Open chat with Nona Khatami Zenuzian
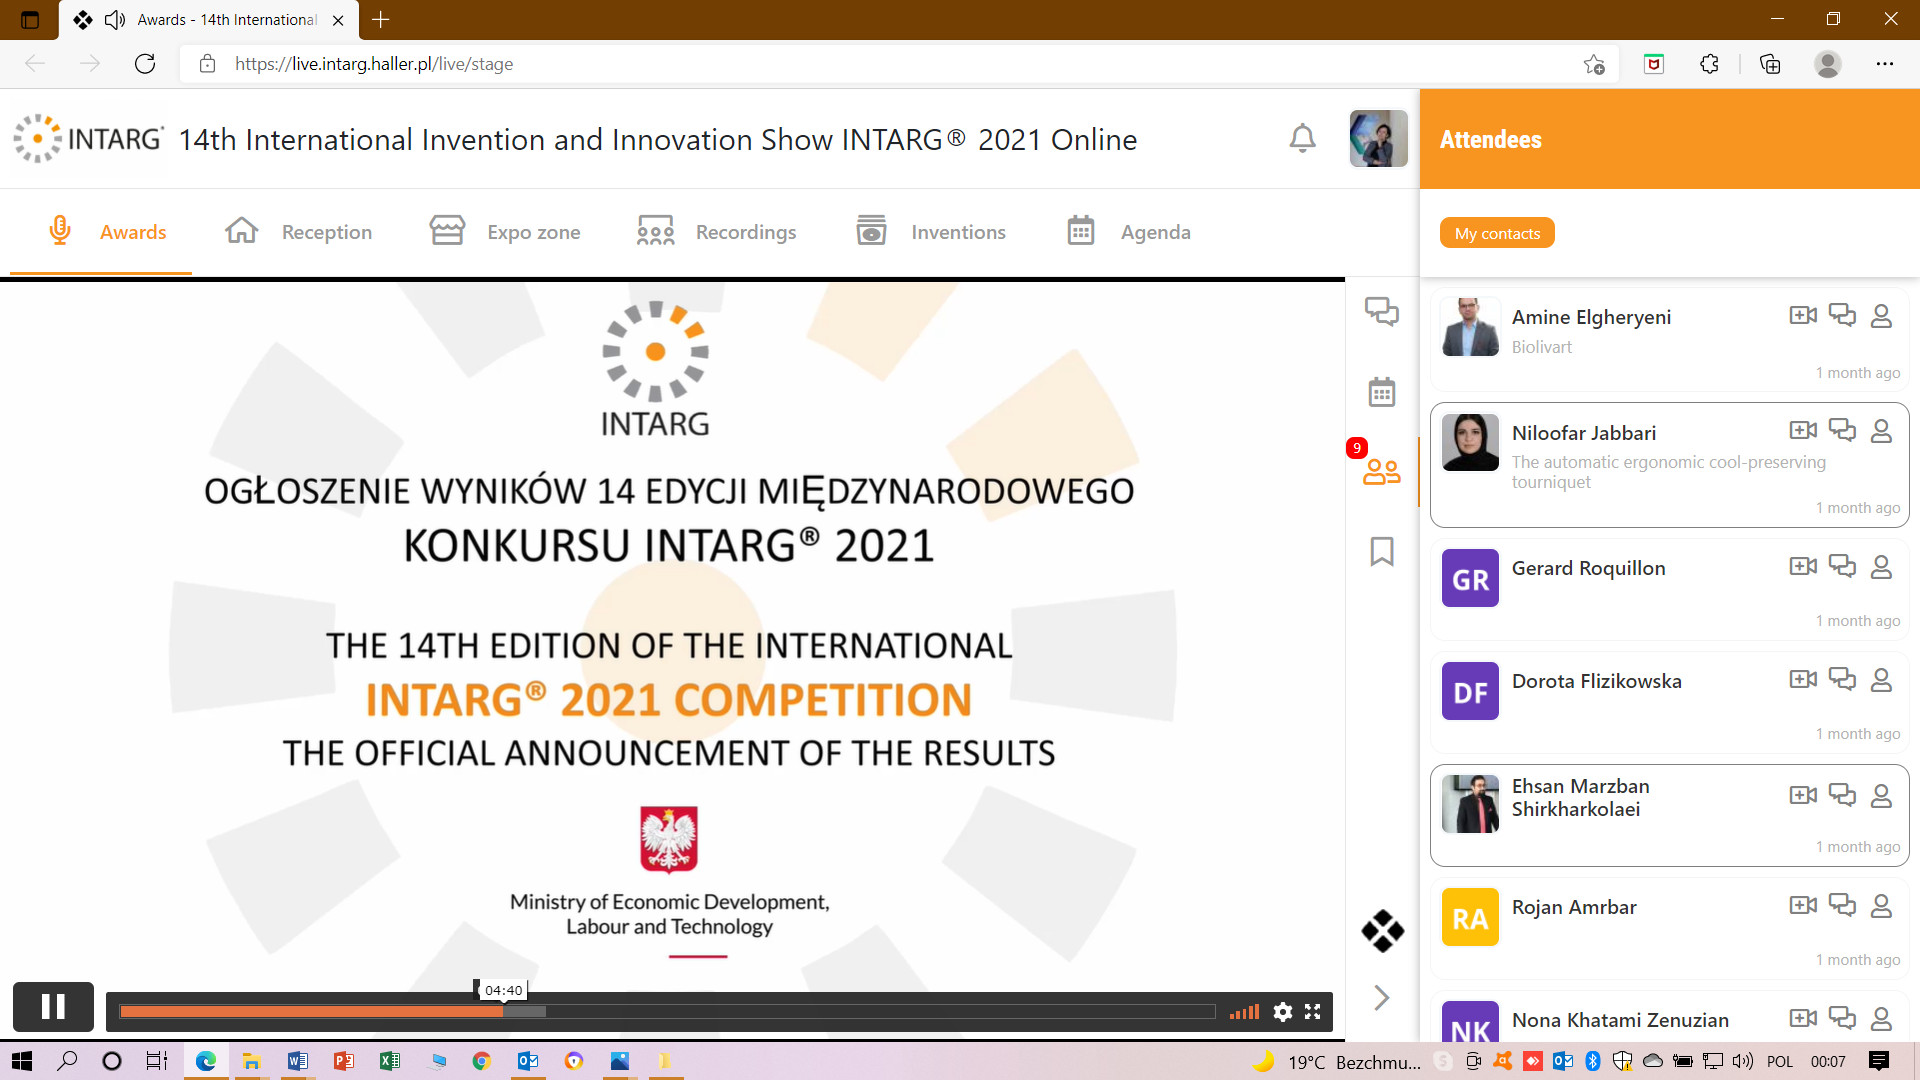 1842,1018
